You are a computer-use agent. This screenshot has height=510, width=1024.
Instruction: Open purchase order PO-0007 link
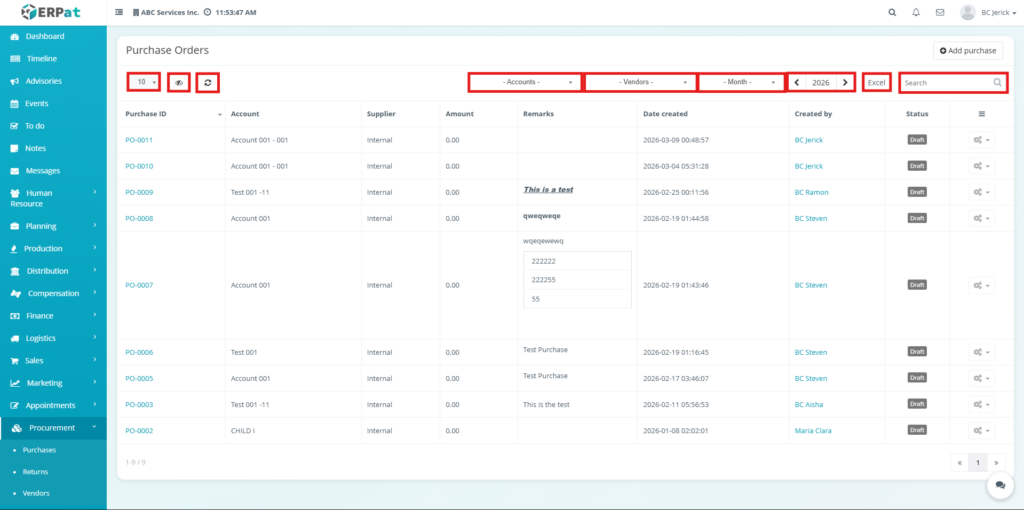(x=139, y=285)
